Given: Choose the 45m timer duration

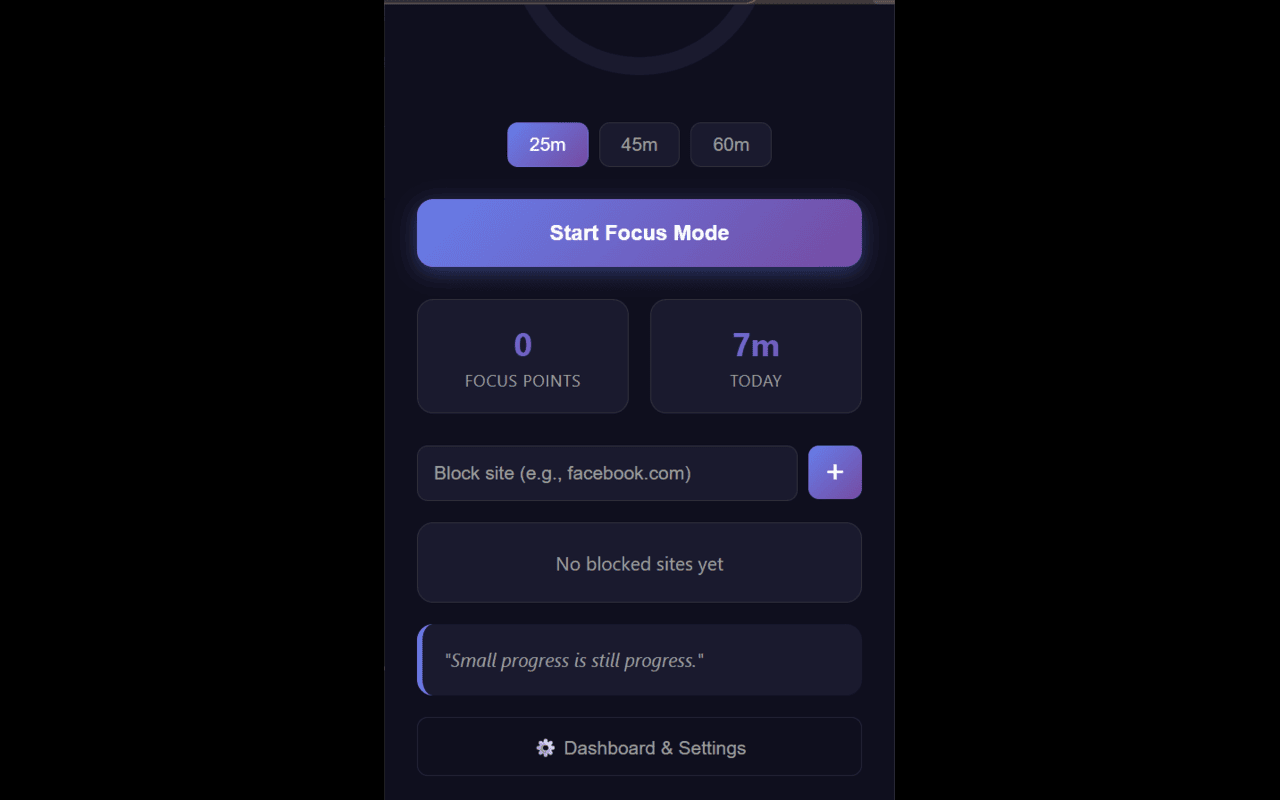Looking at the screenshot, I should pyautogui.click(x=639, y=145).
